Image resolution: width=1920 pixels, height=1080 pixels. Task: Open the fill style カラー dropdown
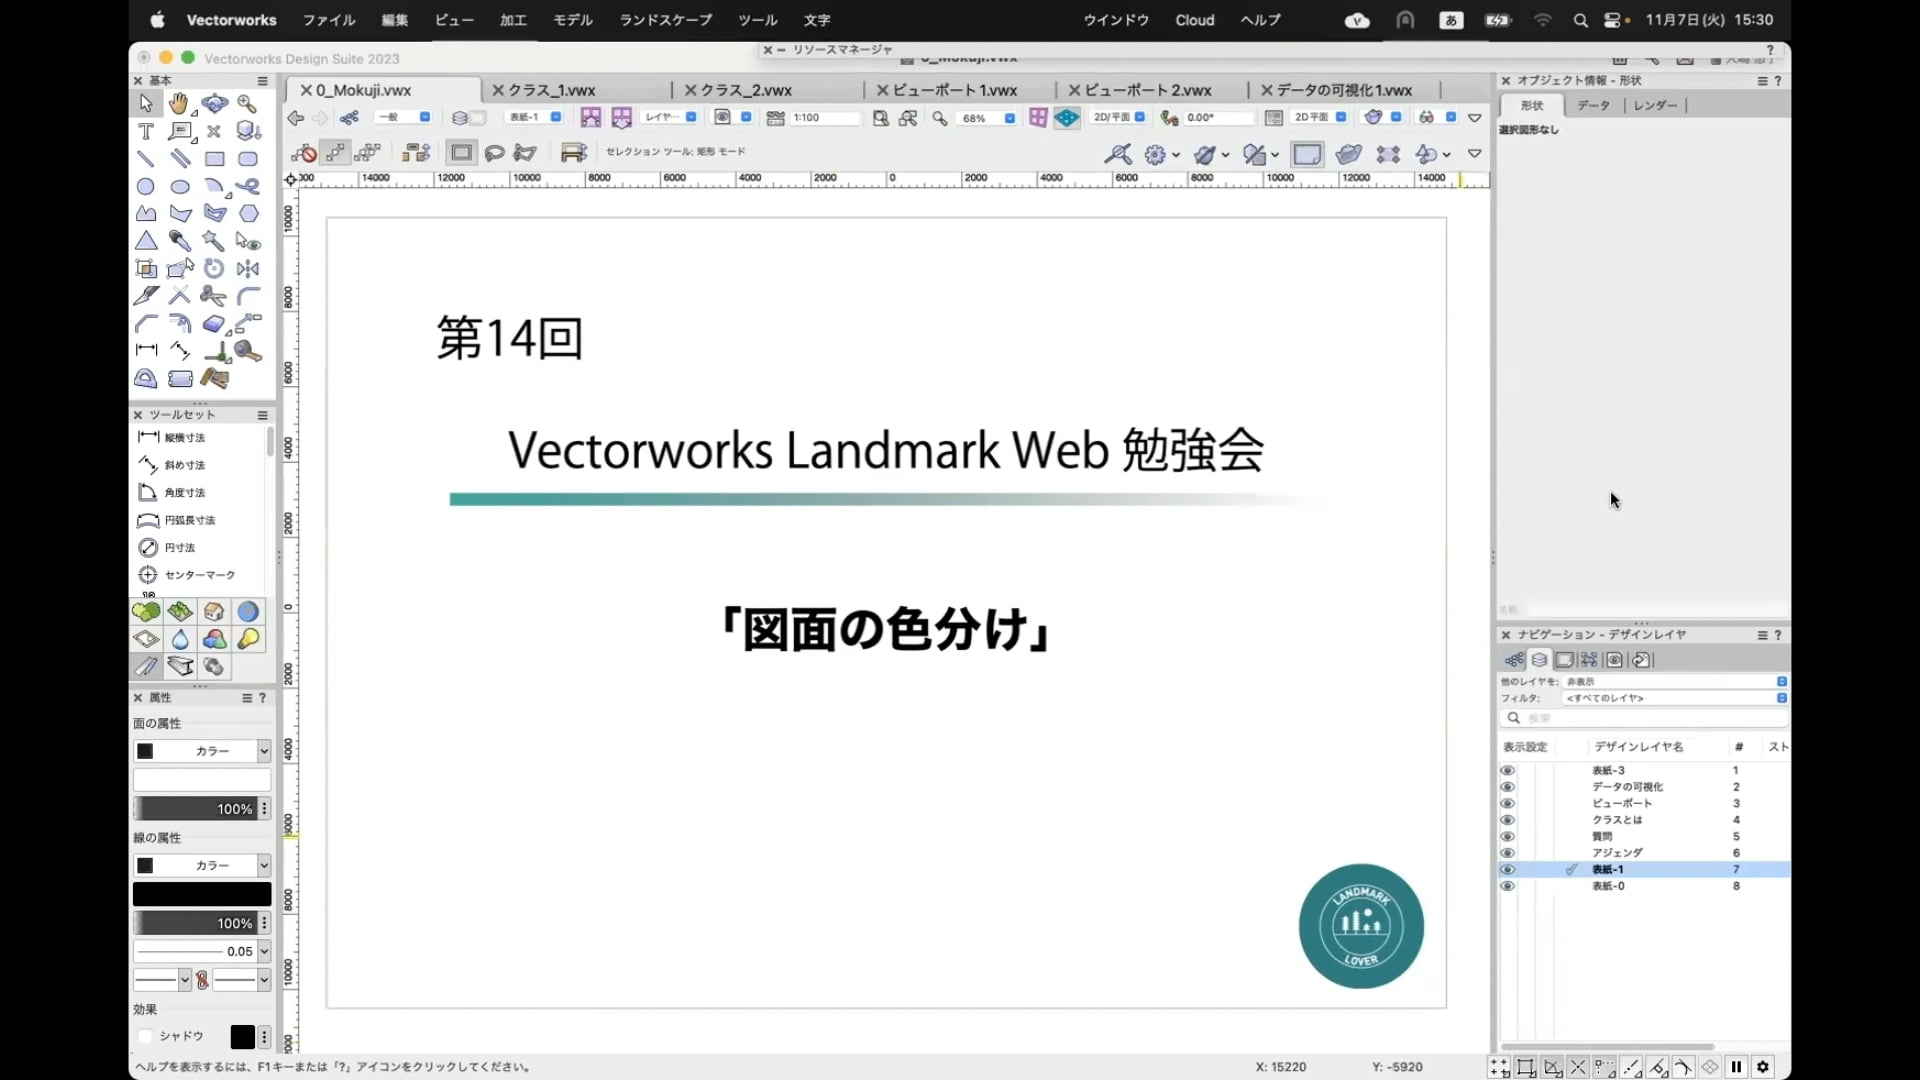pyautogui.click(x=202, y=751)
